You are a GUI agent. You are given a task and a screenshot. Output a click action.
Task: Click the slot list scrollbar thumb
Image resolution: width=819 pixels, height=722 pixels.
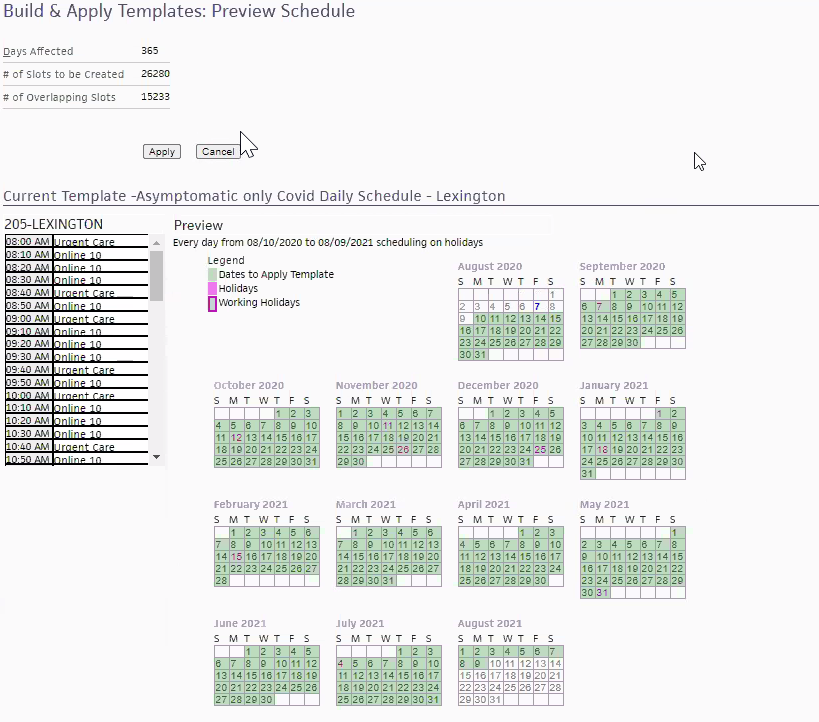click(156, 275)
